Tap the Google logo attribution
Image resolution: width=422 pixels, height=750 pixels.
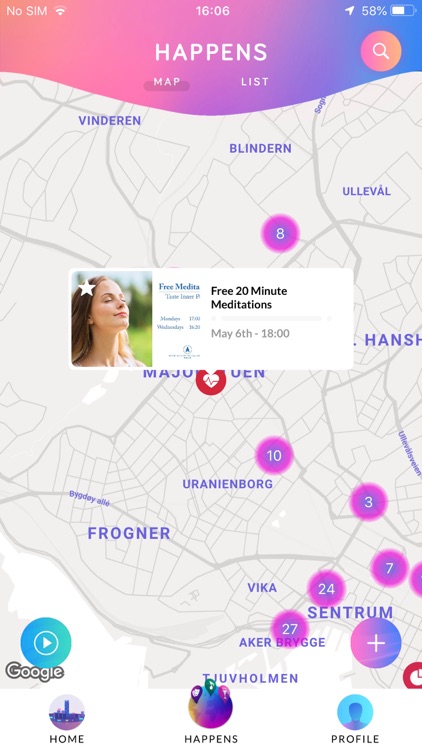[34, 672]
